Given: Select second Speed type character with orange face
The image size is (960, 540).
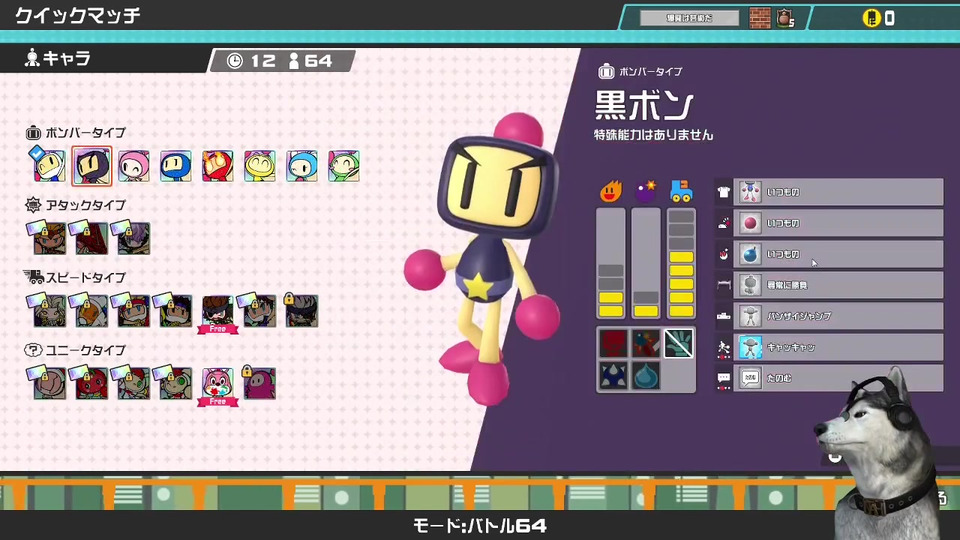Looking at the screenshot, I should coord(92,310).
